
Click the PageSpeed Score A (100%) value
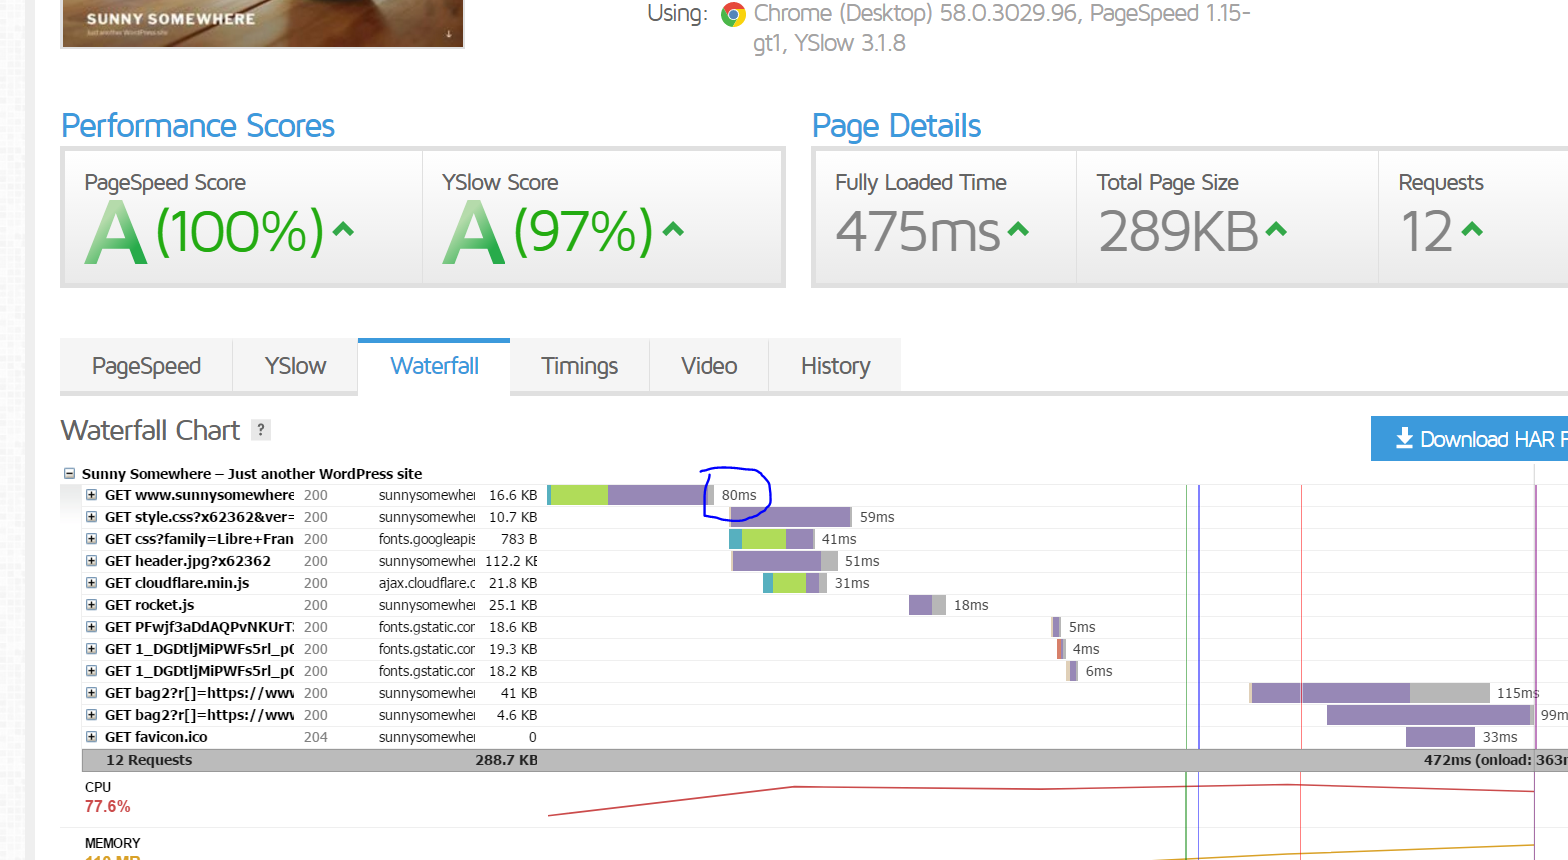205,232
